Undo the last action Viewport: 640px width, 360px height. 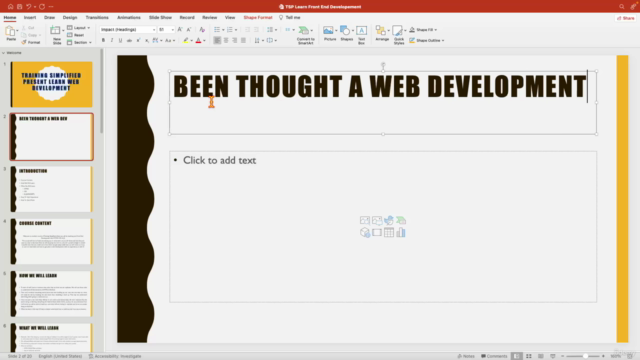29,7
